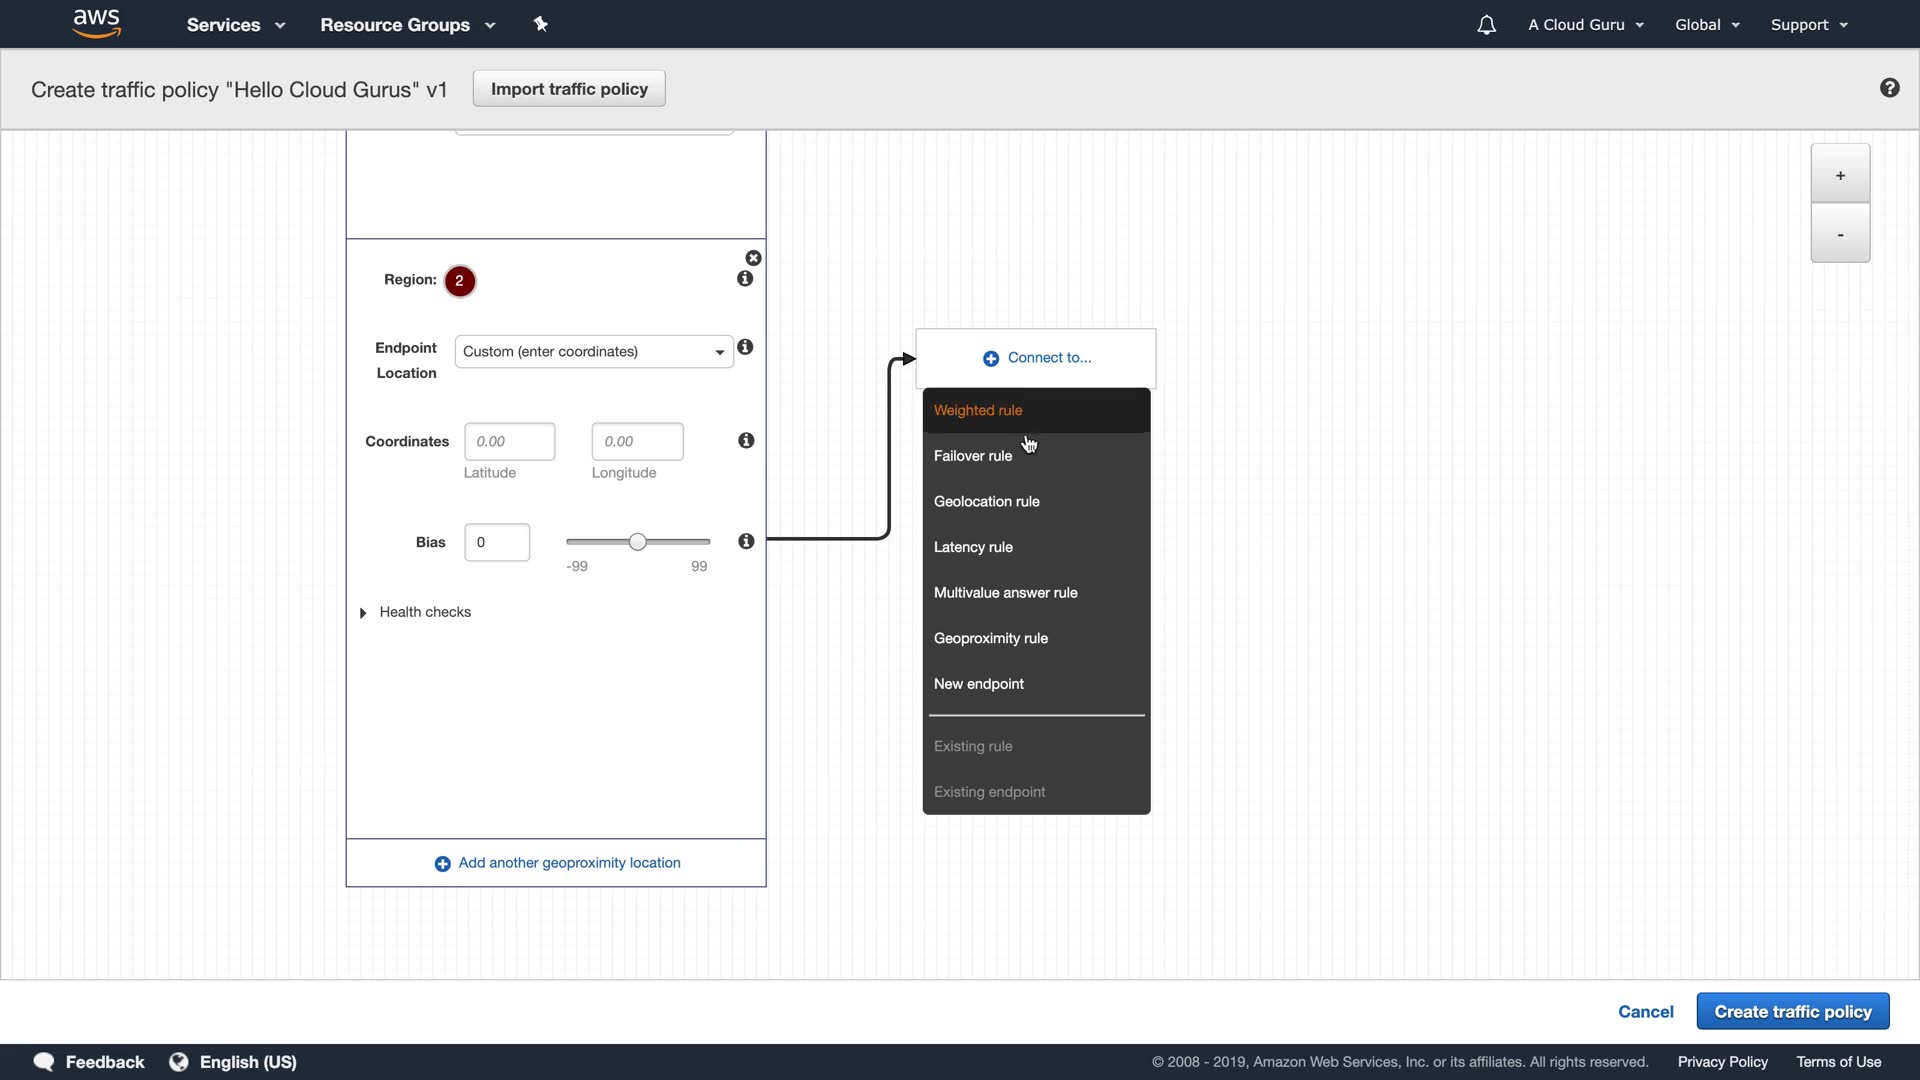The height and width of the screenshot is (1080, 1920).
Task: Open Resource Groups dropdown
Action: 407,25
